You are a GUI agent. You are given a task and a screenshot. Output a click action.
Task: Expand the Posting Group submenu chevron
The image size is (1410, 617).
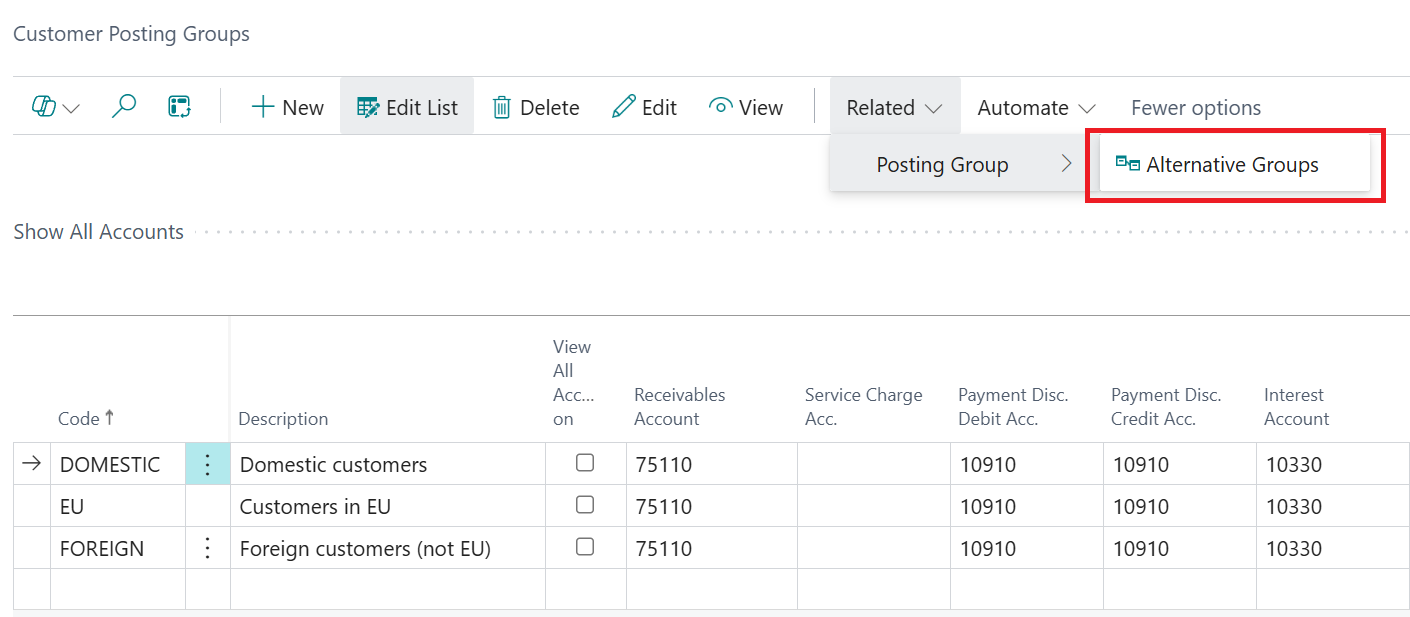pyautogui.click(x=1066, y=164)
